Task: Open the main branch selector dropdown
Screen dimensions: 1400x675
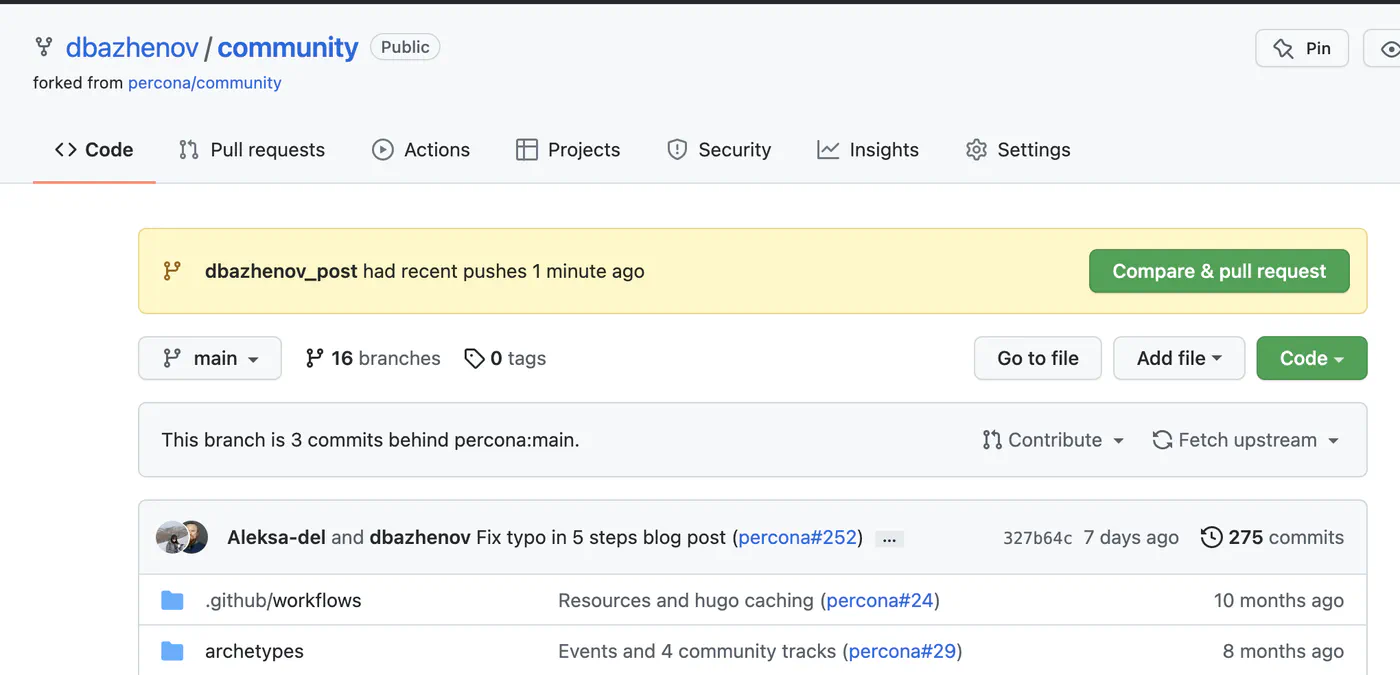Action: [210, 358]
